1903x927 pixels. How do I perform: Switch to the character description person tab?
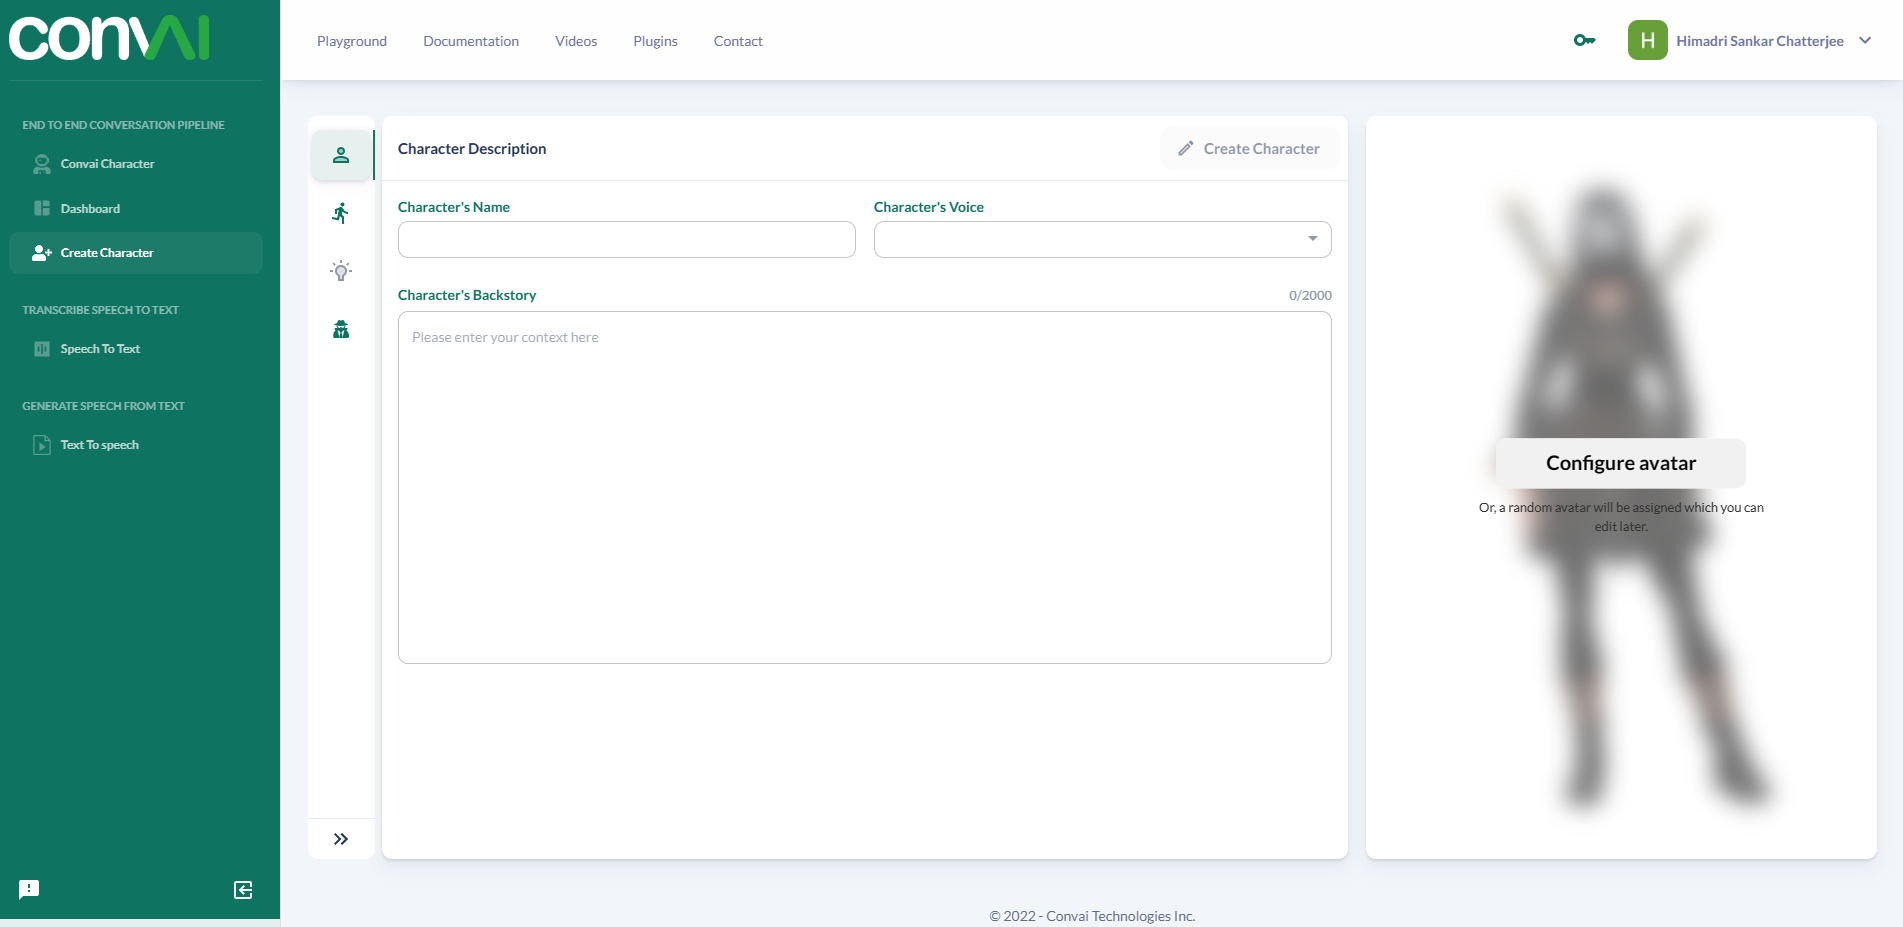pyautogui.click(x=341, y=155)
